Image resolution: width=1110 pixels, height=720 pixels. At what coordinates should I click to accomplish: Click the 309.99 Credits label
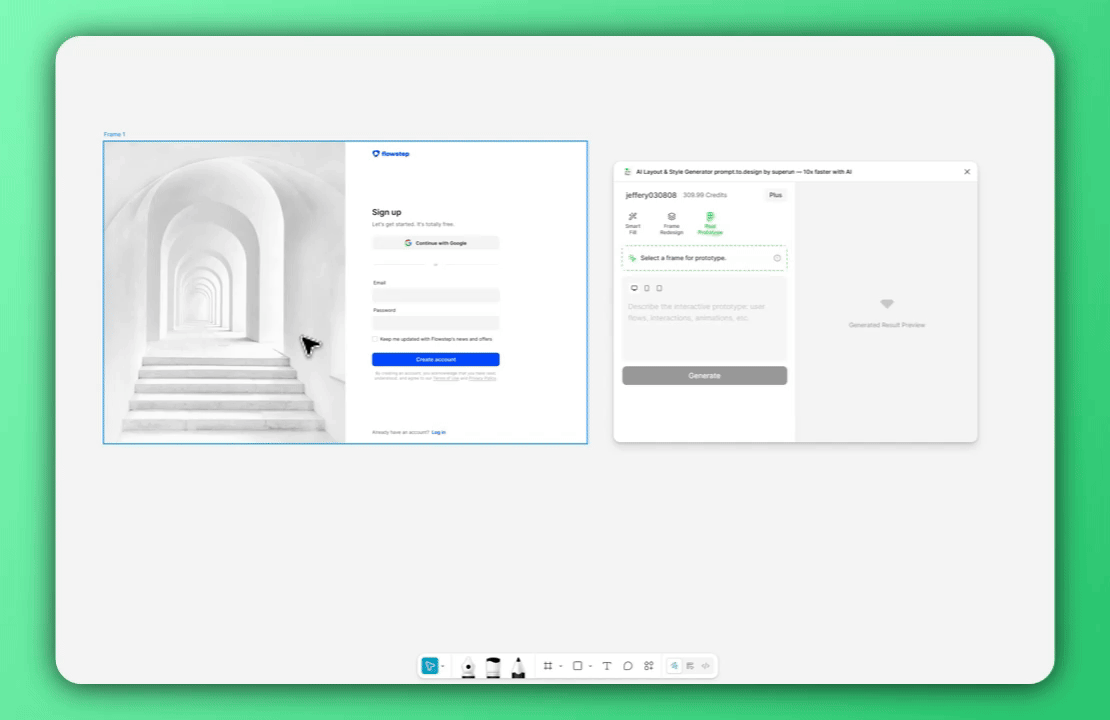coord(704,195)
